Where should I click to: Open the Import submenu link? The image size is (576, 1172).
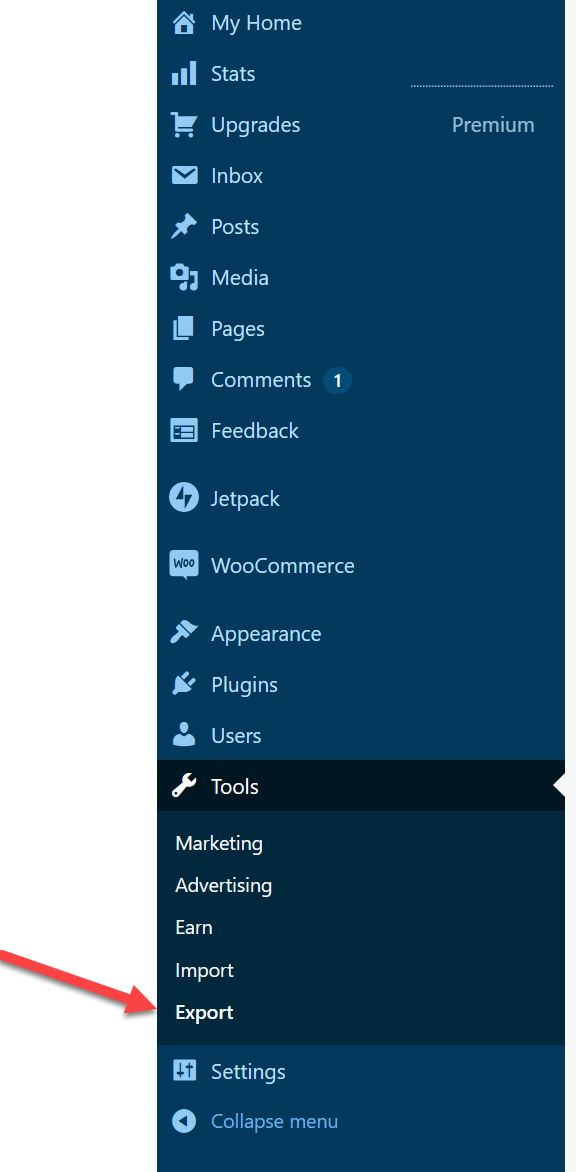pos(204,971)
